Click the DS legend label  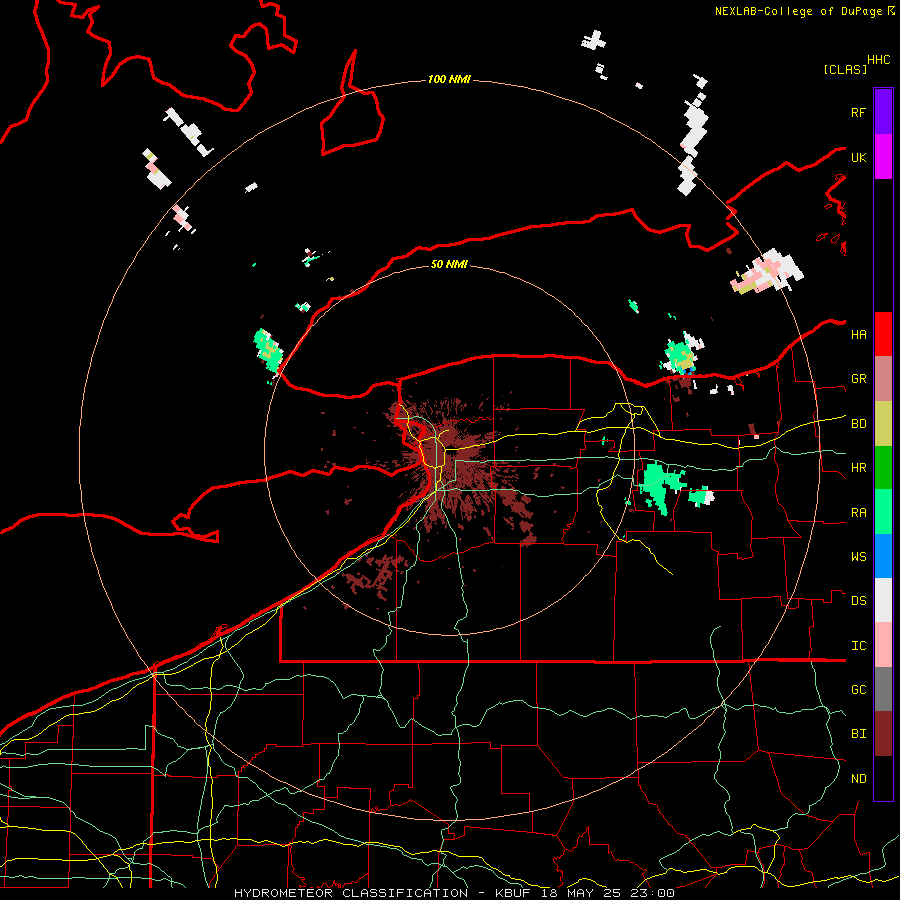(x=858, y=601)
